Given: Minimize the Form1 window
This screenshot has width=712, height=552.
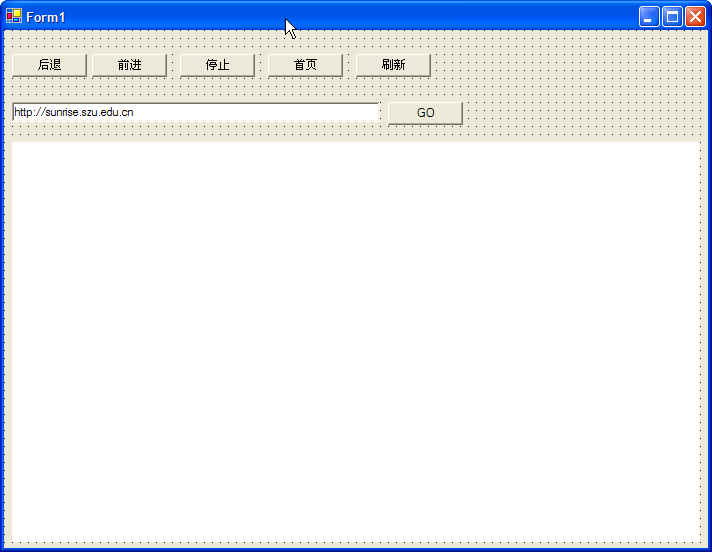Looking at the screenshot, I should click(x=649, y=16).
